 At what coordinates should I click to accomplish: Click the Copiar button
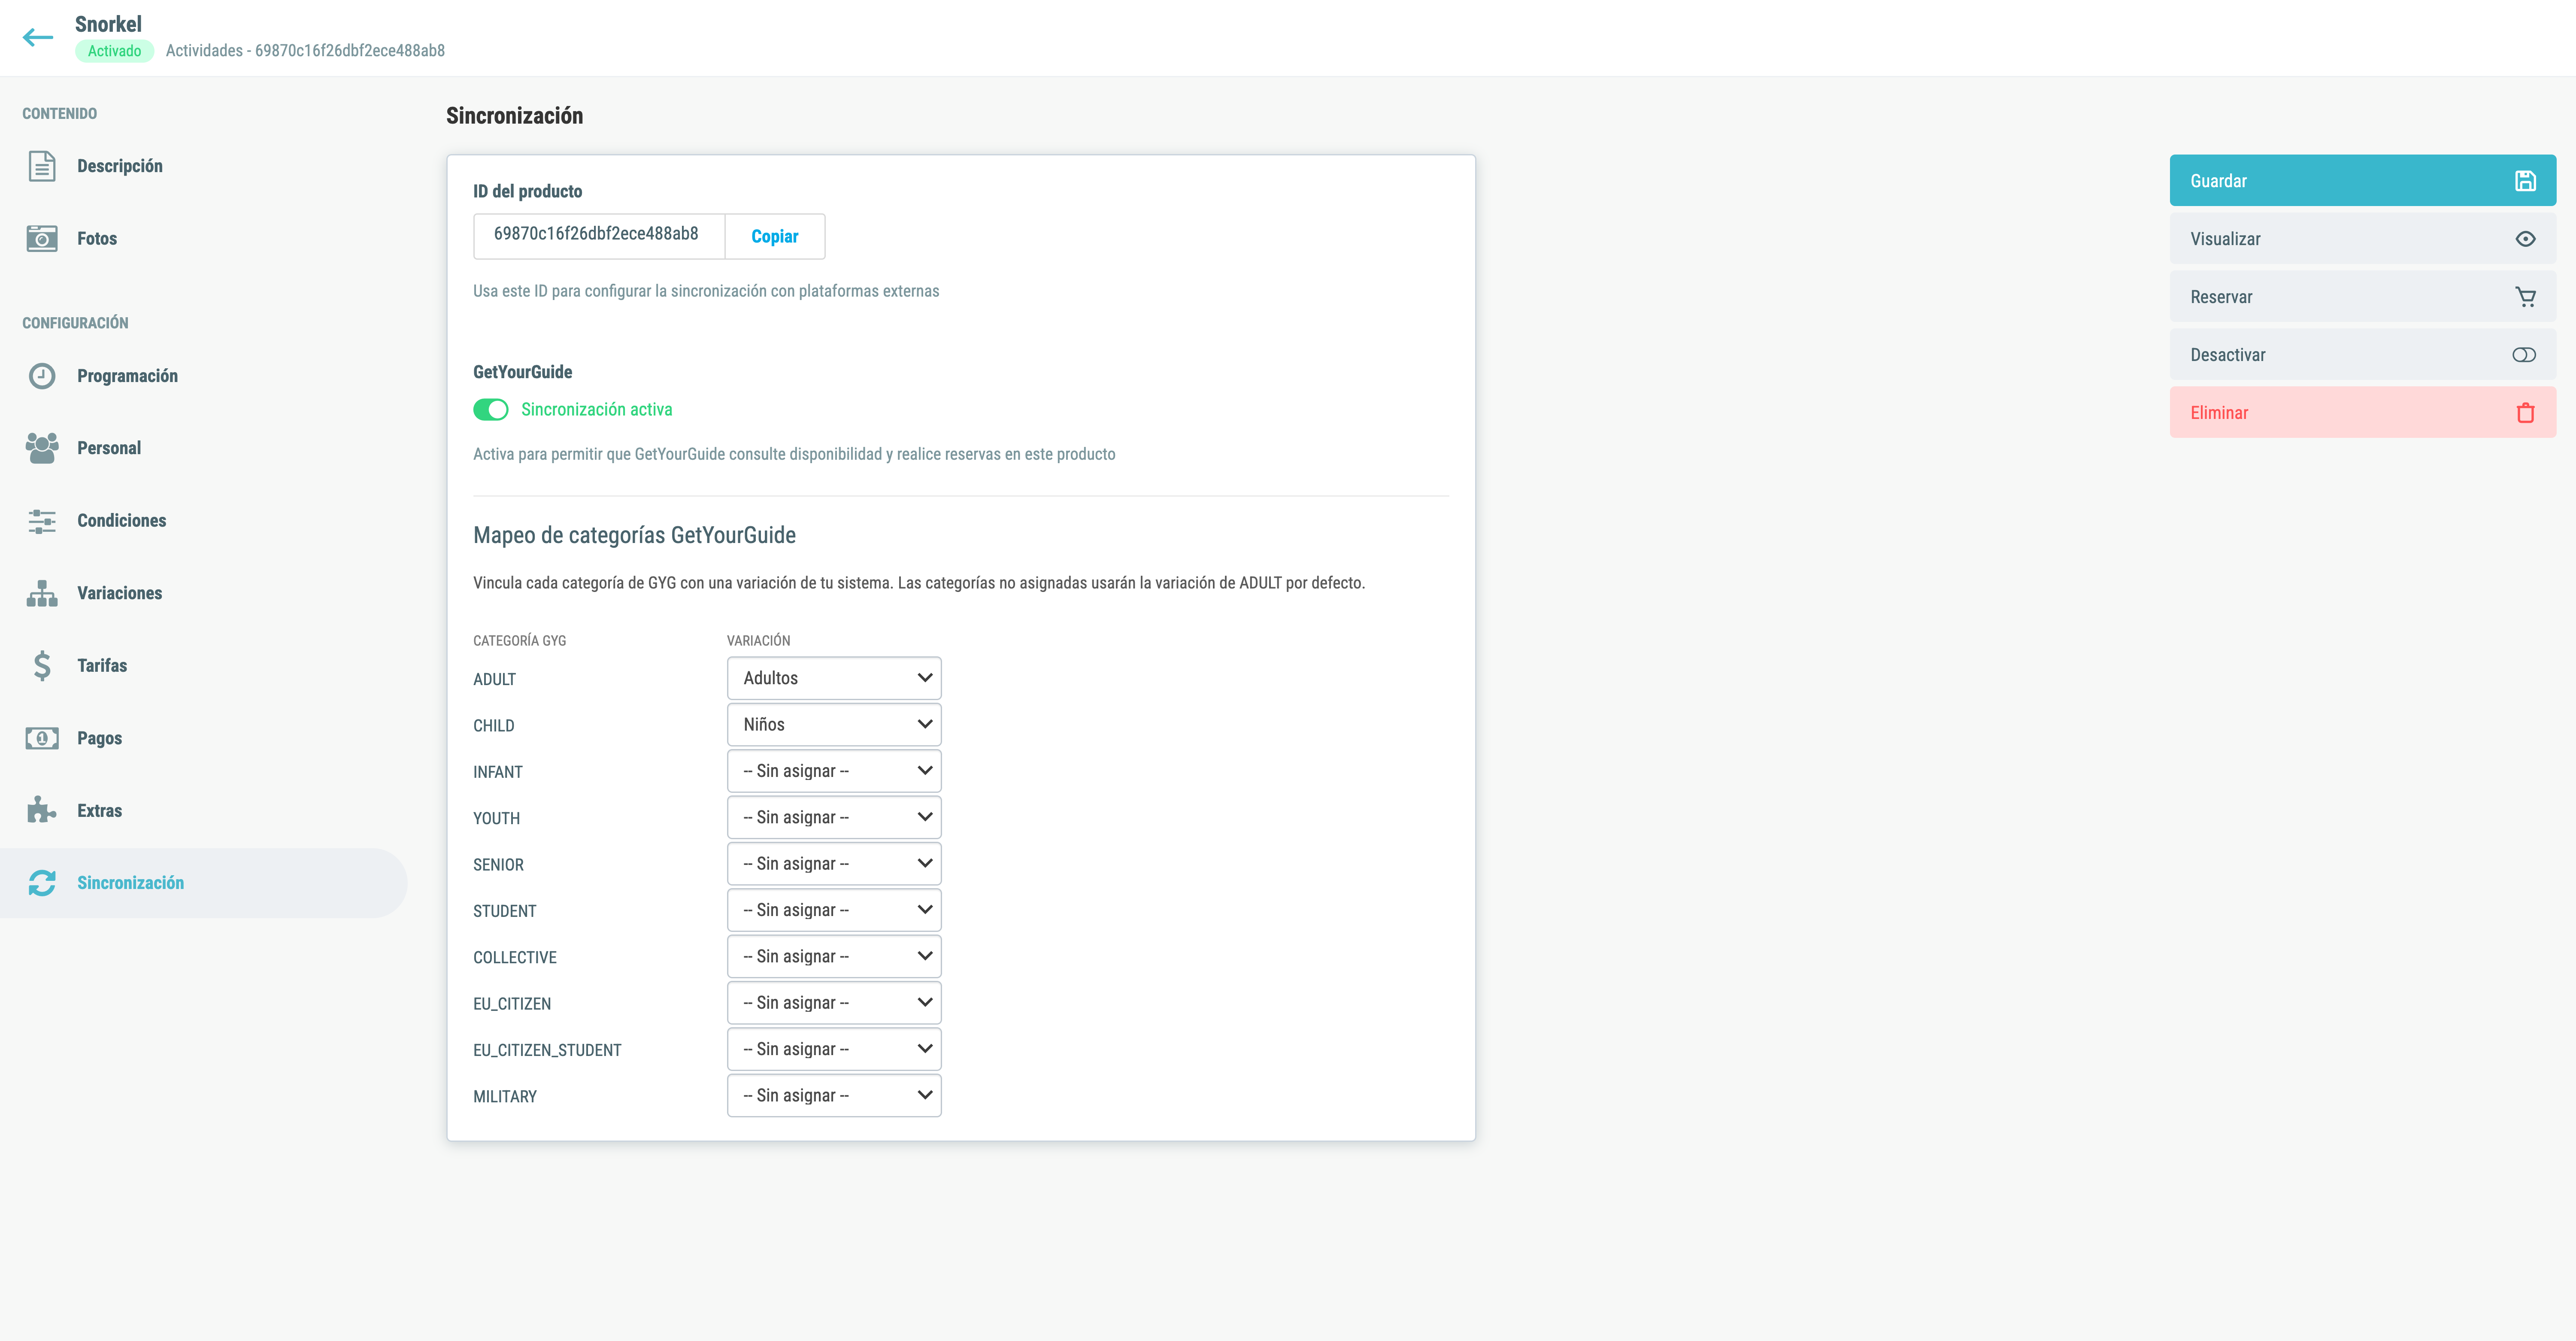coord(775,236)
